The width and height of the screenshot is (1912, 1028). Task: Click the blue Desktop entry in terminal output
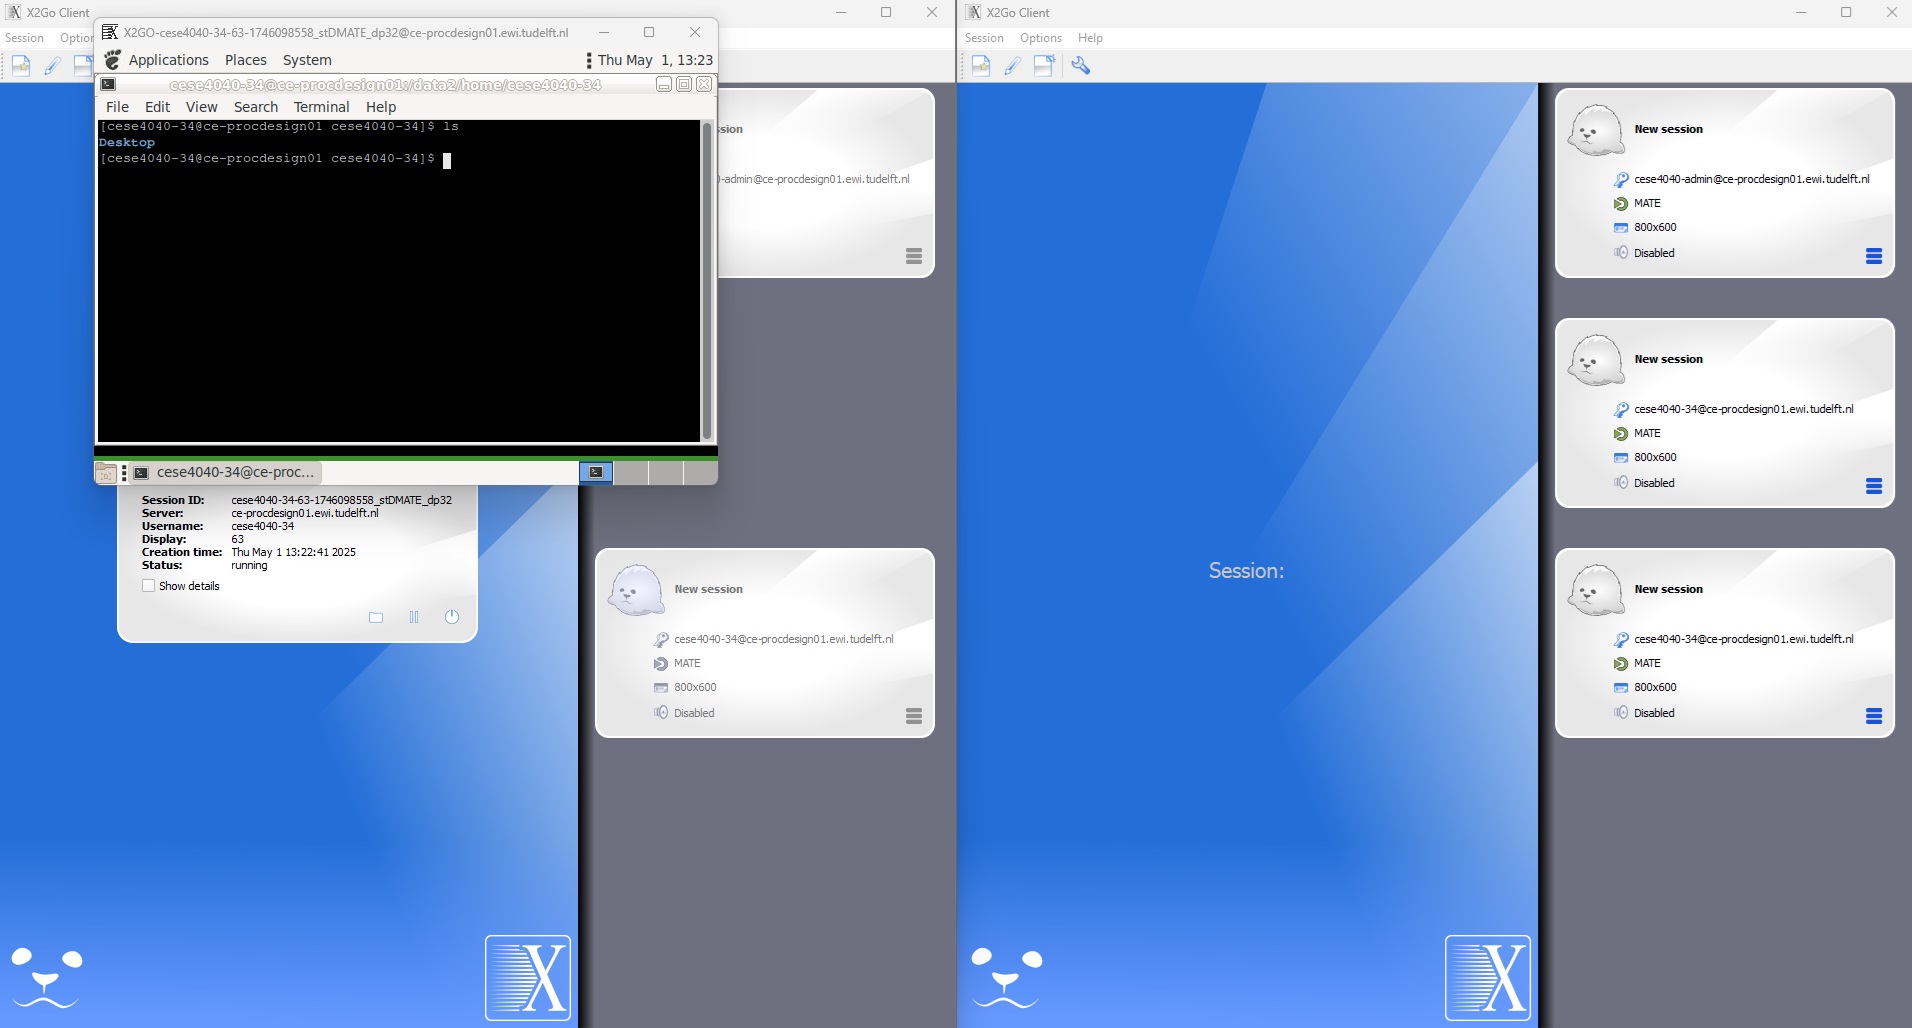coord(127,143)
